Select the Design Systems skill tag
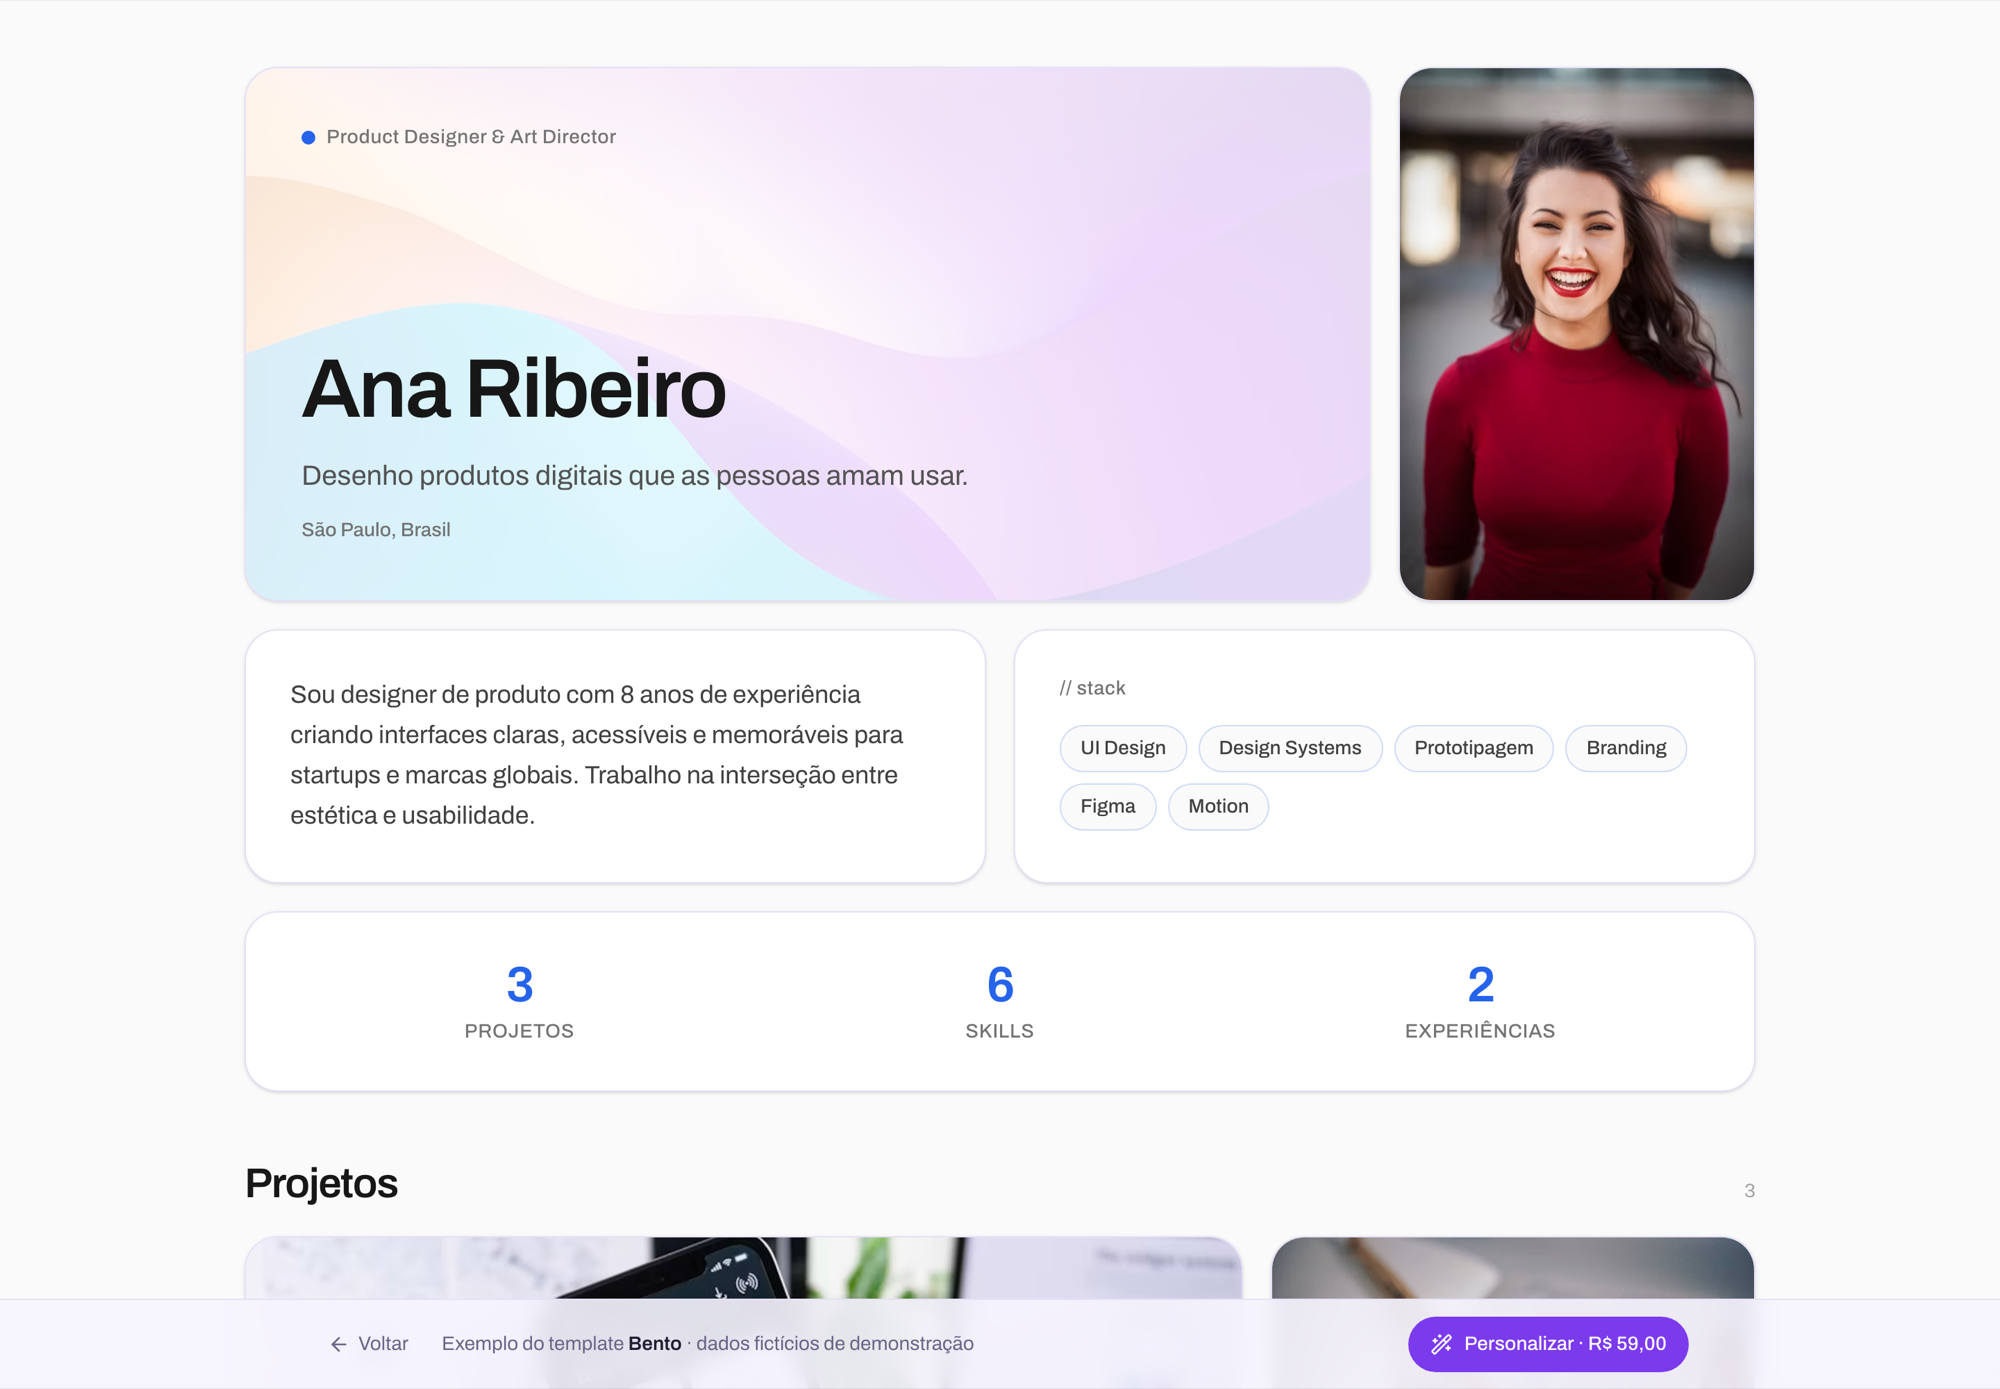The image size is (2000, 1389). 1289,748
